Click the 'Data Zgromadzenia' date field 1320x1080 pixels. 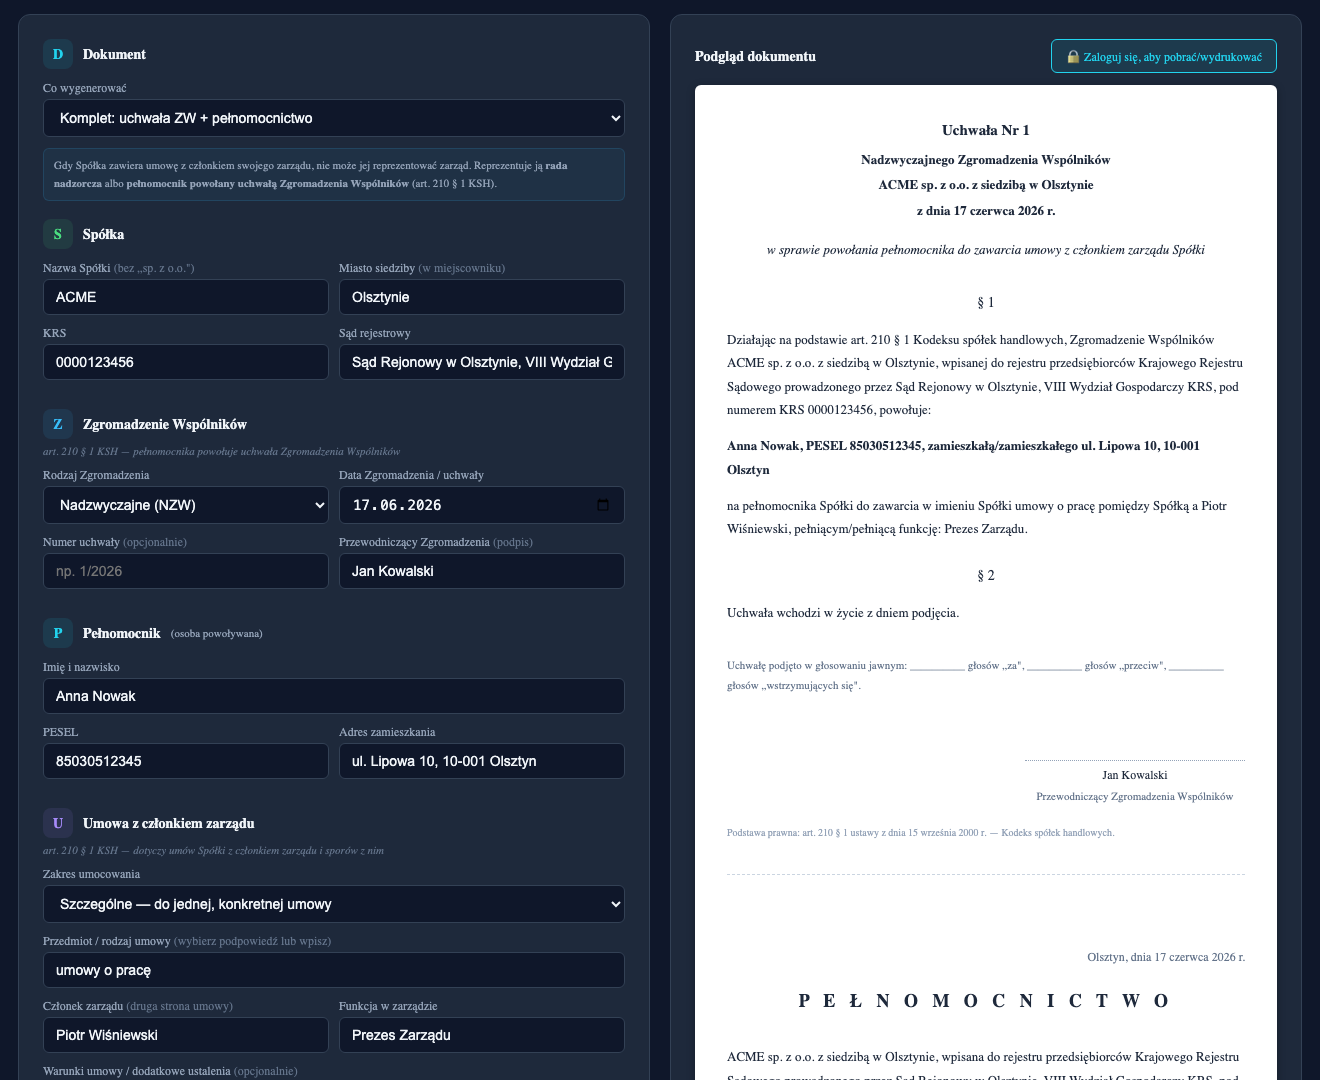482,505
